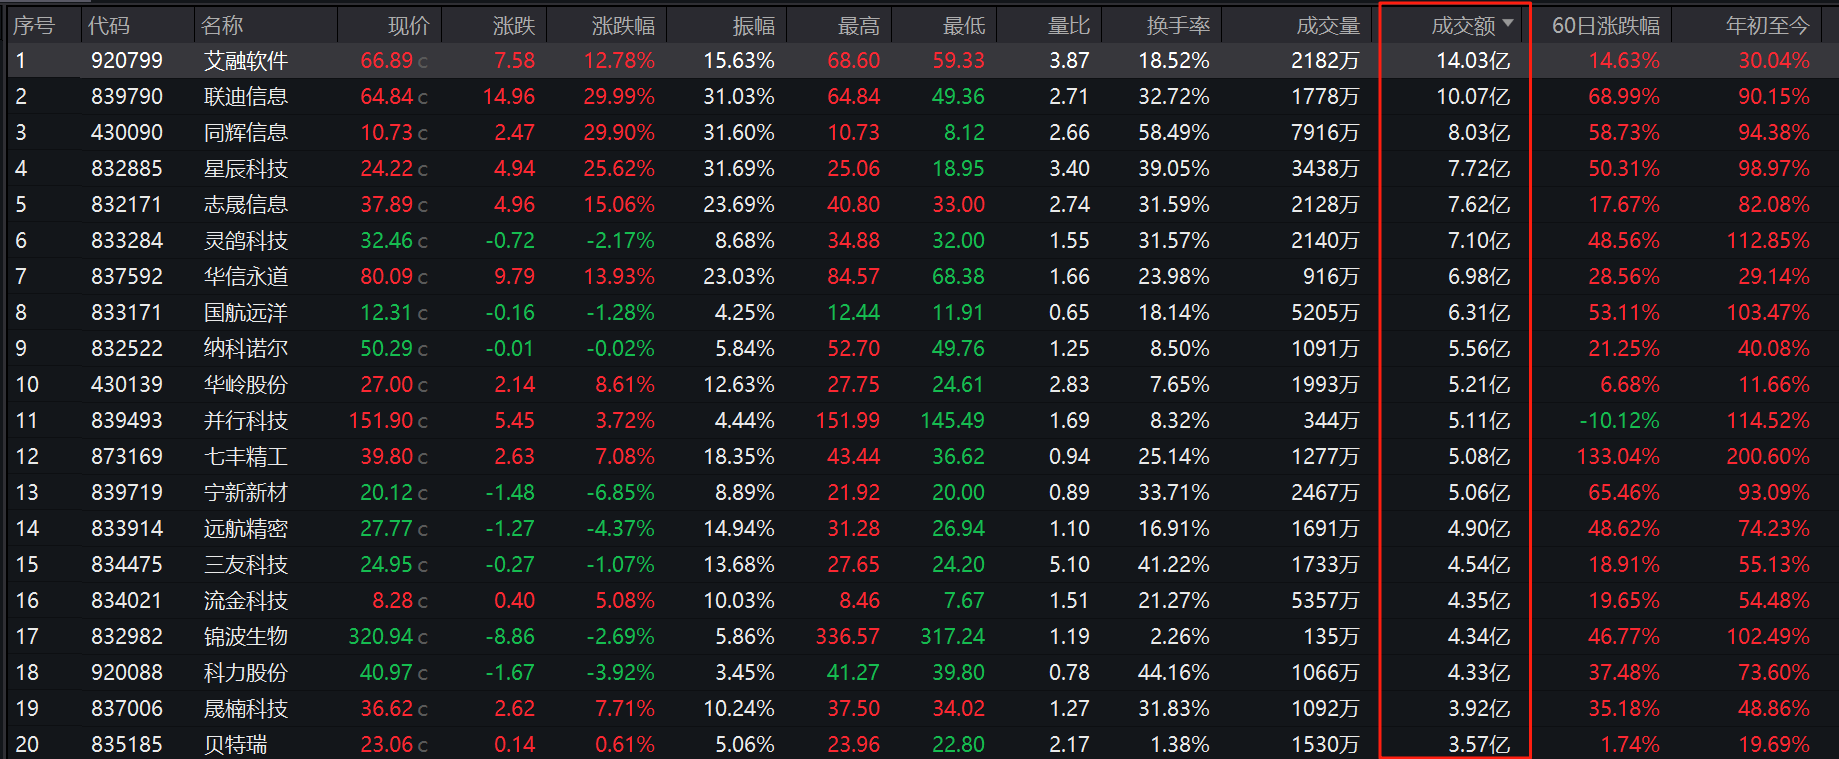Image resolution: width=1839 pixels, height=759 pixels.
Task: Sort by 量比 column header
Action: (1068, 26)
